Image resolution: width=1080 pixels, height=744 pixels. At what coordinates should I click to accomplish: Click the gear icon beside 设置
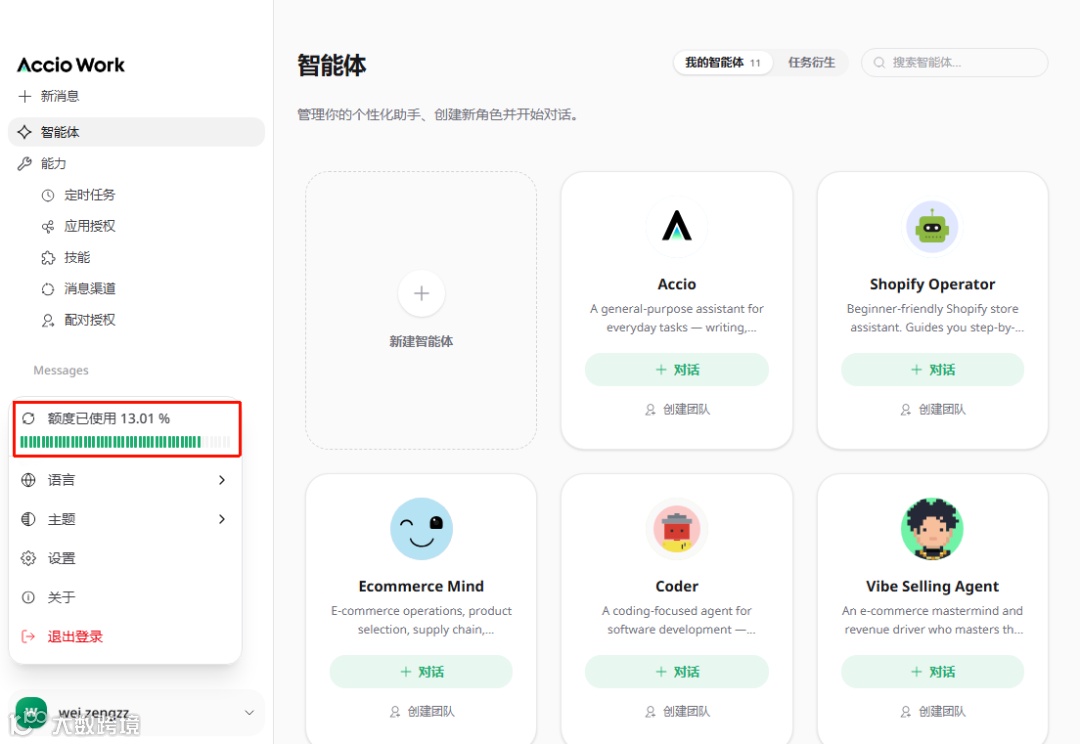pyautogui.click(x=28, y=558)
